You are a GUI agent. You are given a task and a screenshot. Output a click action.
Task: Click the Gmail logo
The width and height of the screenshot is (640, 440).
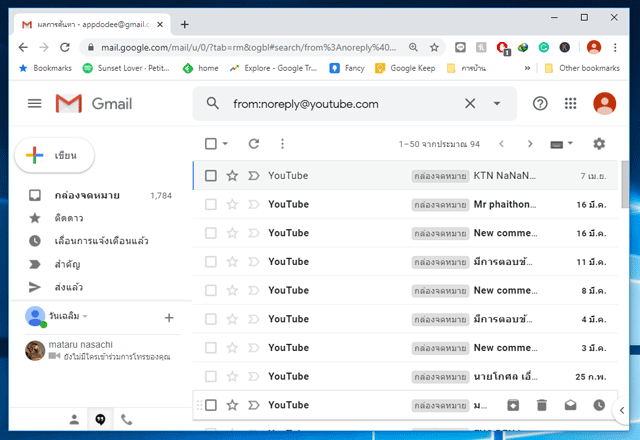94,104
